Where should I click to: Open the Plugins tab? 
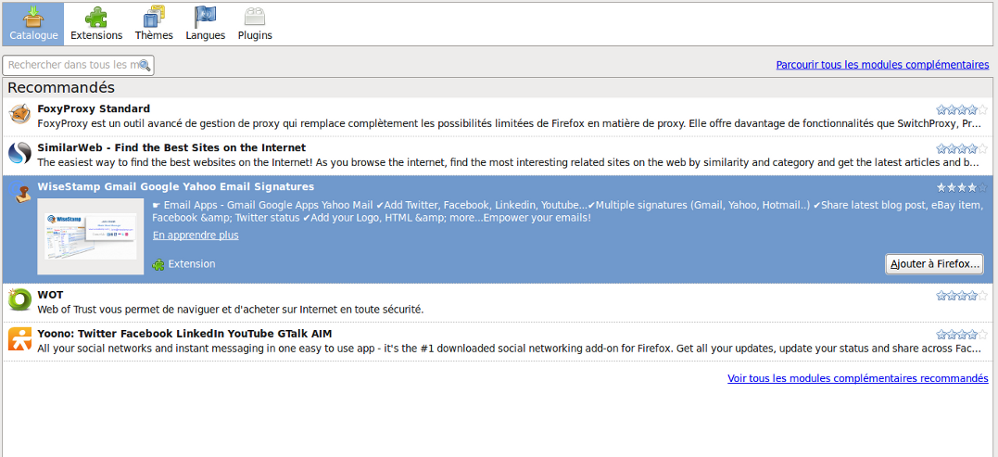tap(255, 24)
